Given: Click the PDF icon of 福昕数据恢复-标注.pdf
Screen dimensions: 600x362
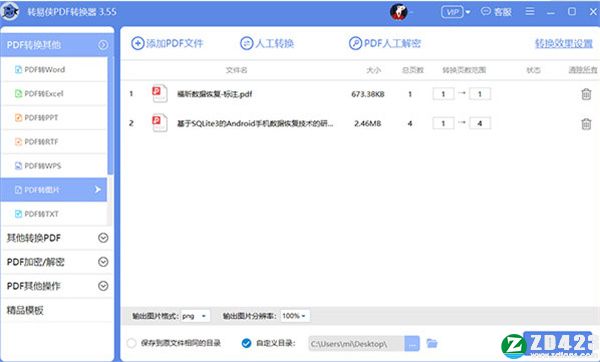Looking at the screenshot, I should (160, 93).
